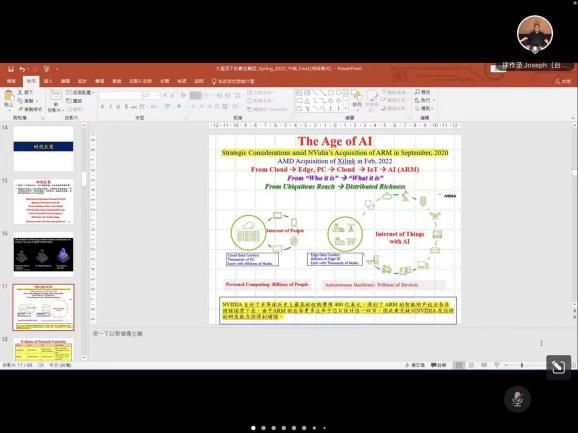The height and width of the screenshot is (433, 578).
Task: Open the Insert ribbon tab
Action: 48,81
